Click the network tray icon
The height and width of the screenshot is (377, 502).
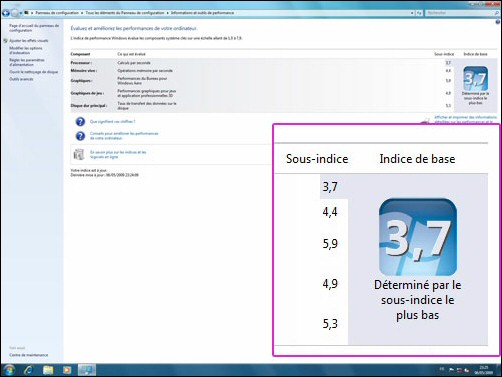coord(459,370)
